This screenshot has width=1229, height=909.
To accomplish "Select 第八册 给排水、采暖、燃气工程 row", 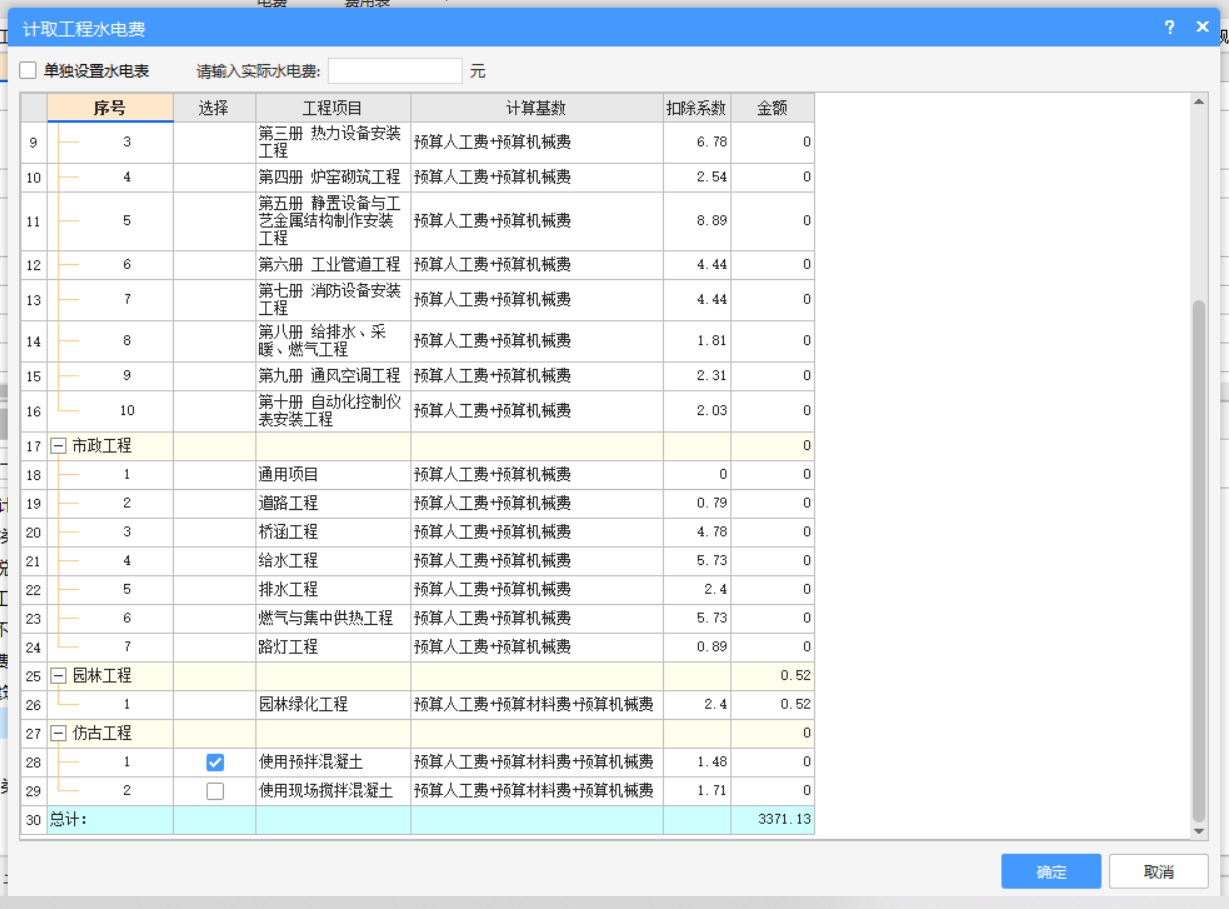I will [418, 341].
